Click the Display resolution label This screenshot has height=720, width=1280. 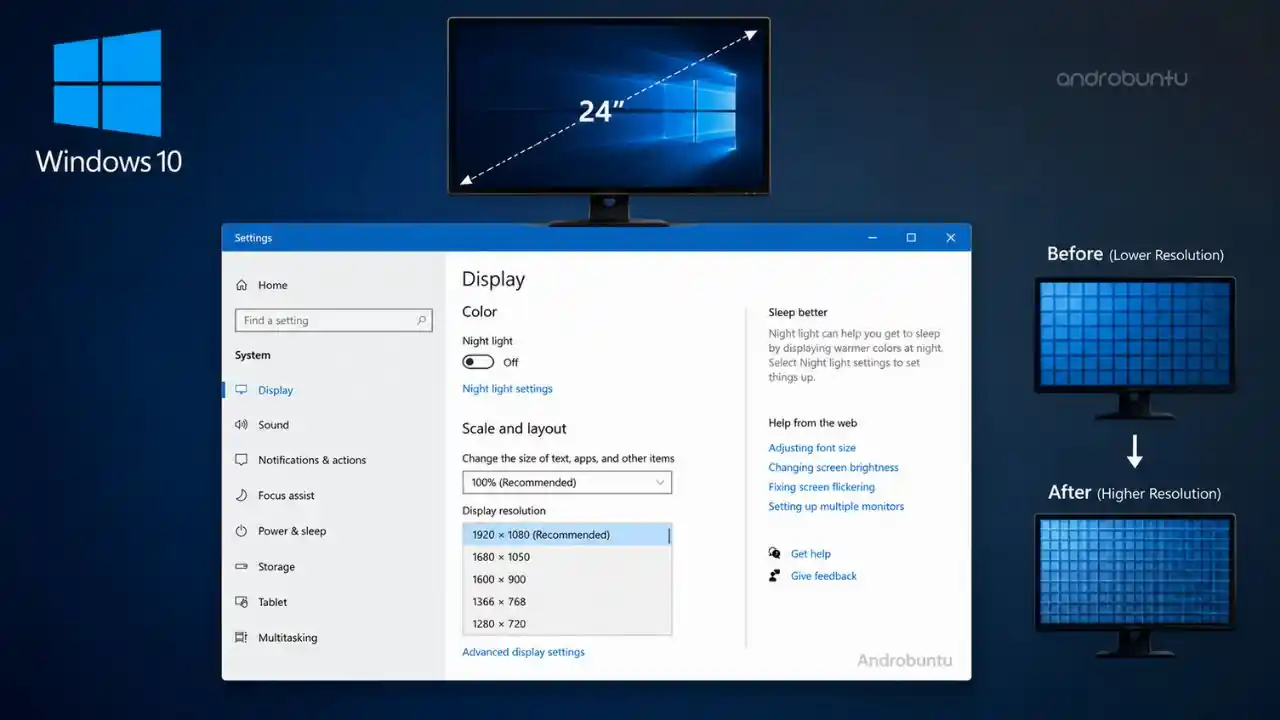504,511
